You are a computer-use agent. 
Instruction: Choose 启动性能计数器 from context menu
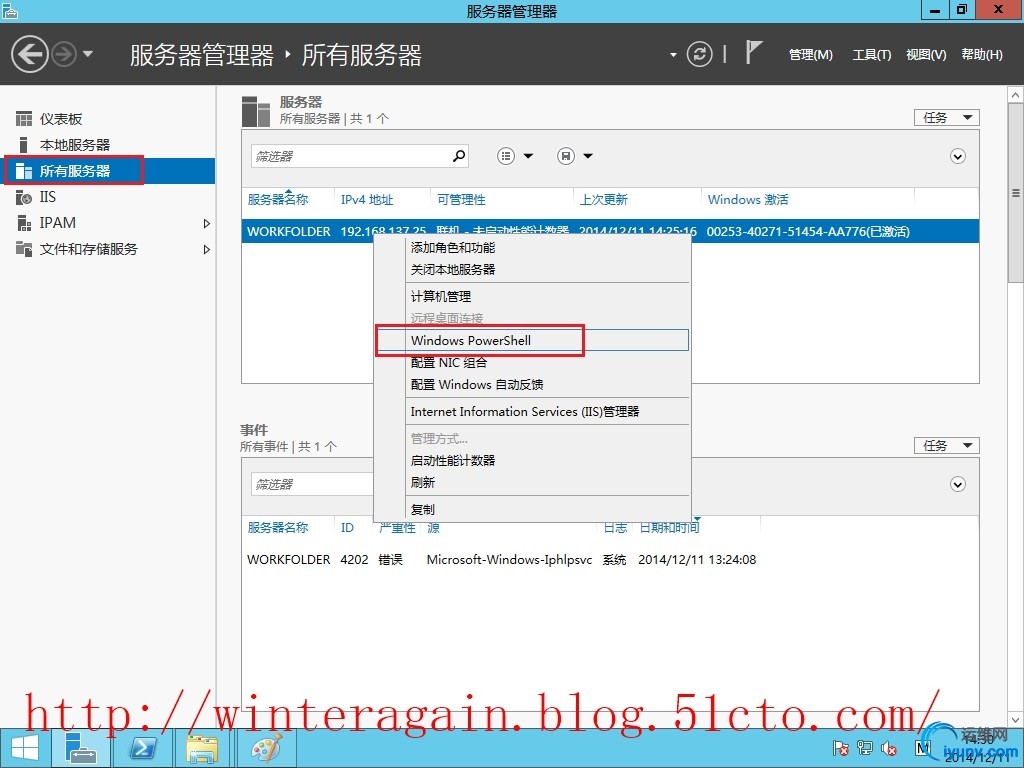453,460
